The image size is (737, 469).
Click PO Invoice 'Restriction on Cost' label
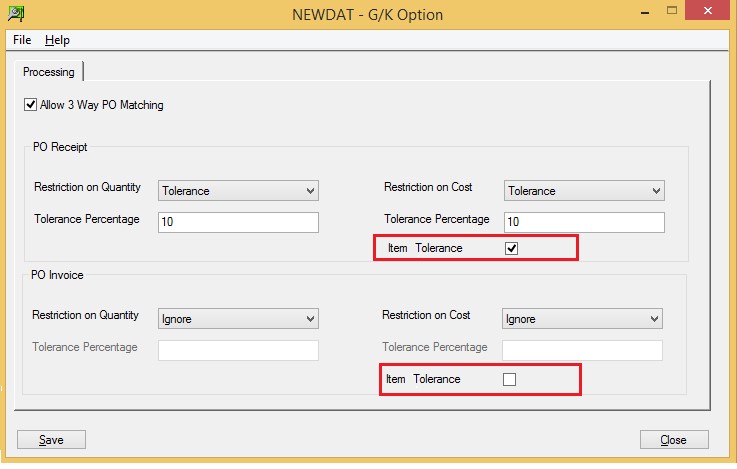click(426, 315)
